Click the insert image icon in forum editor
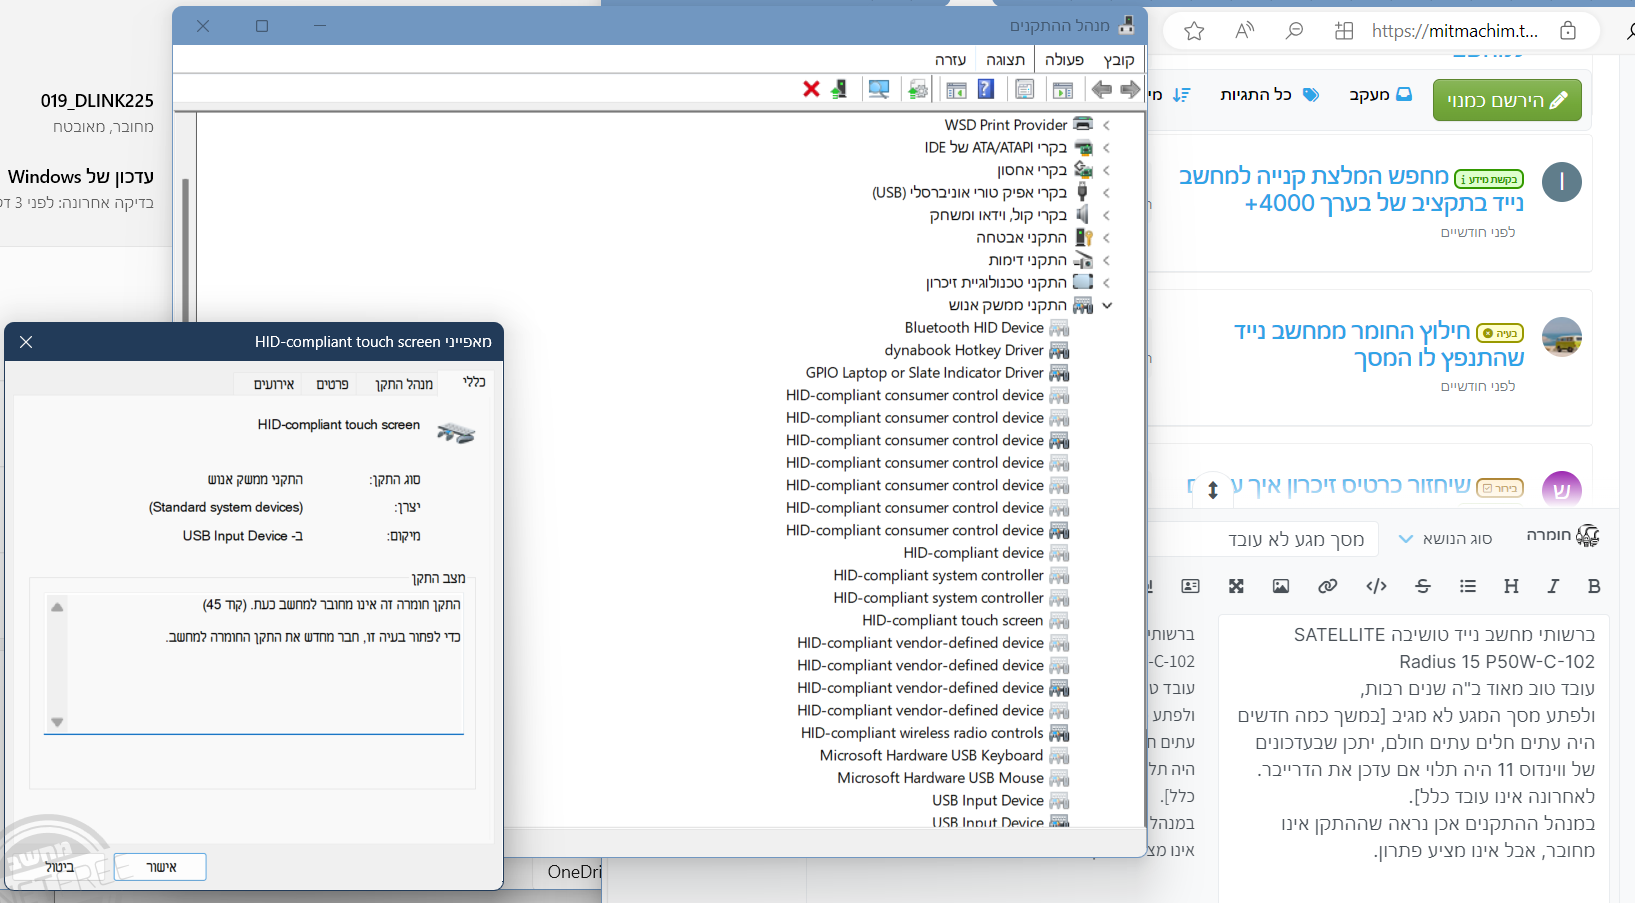This screenshot has width=1635, height=903. coord(1281,586)
